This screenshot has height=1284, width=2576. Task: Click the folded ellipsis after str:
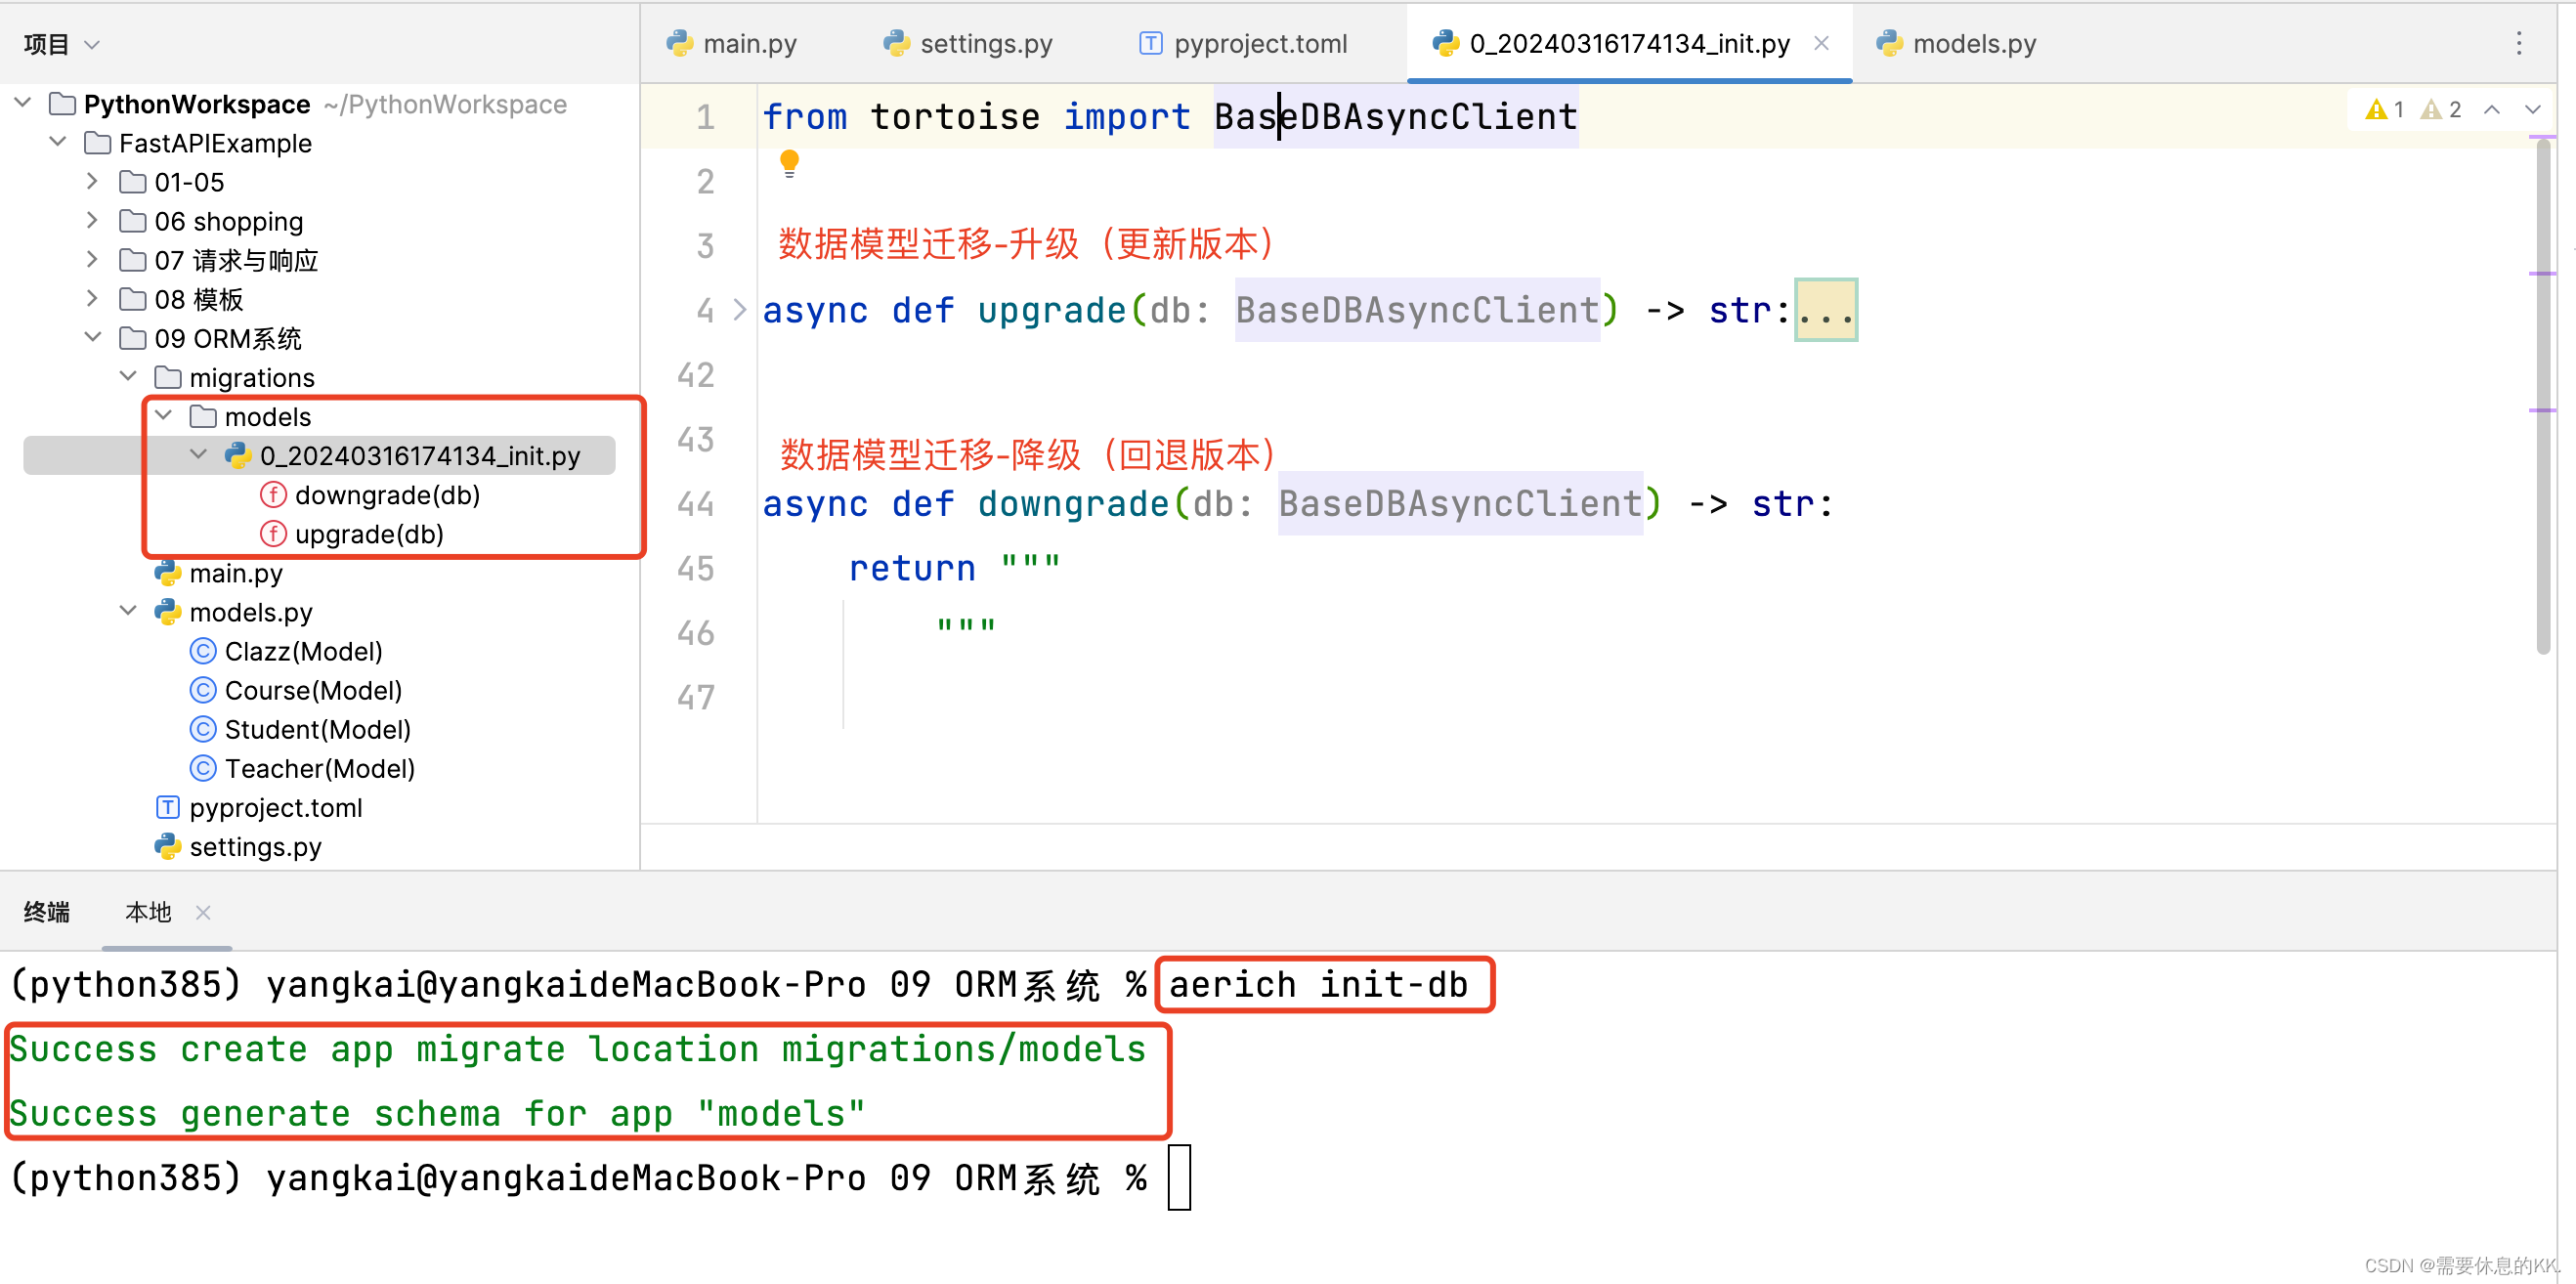pos(1825,310)
